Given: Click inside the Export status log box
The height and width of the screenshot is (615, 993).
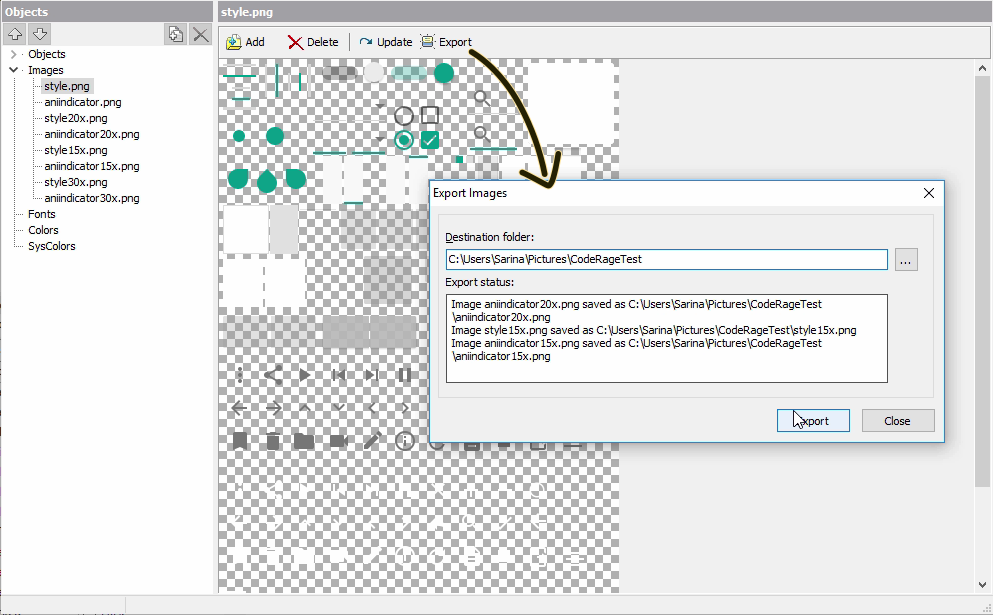Looking at the screenshot, I should [666, 338].
